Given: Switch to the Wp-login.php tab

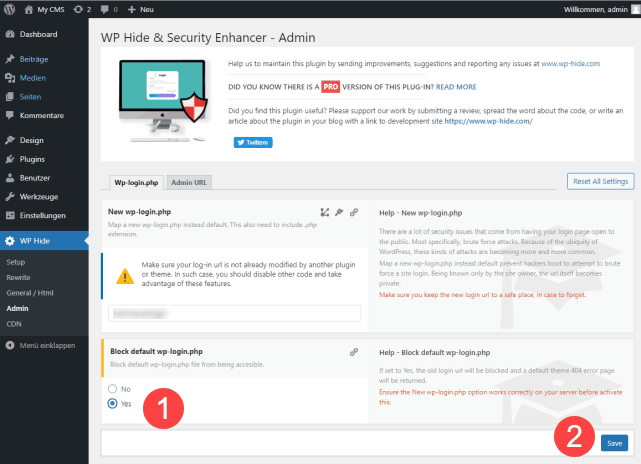Looking at the screenshot, I should tap(136, 183).
